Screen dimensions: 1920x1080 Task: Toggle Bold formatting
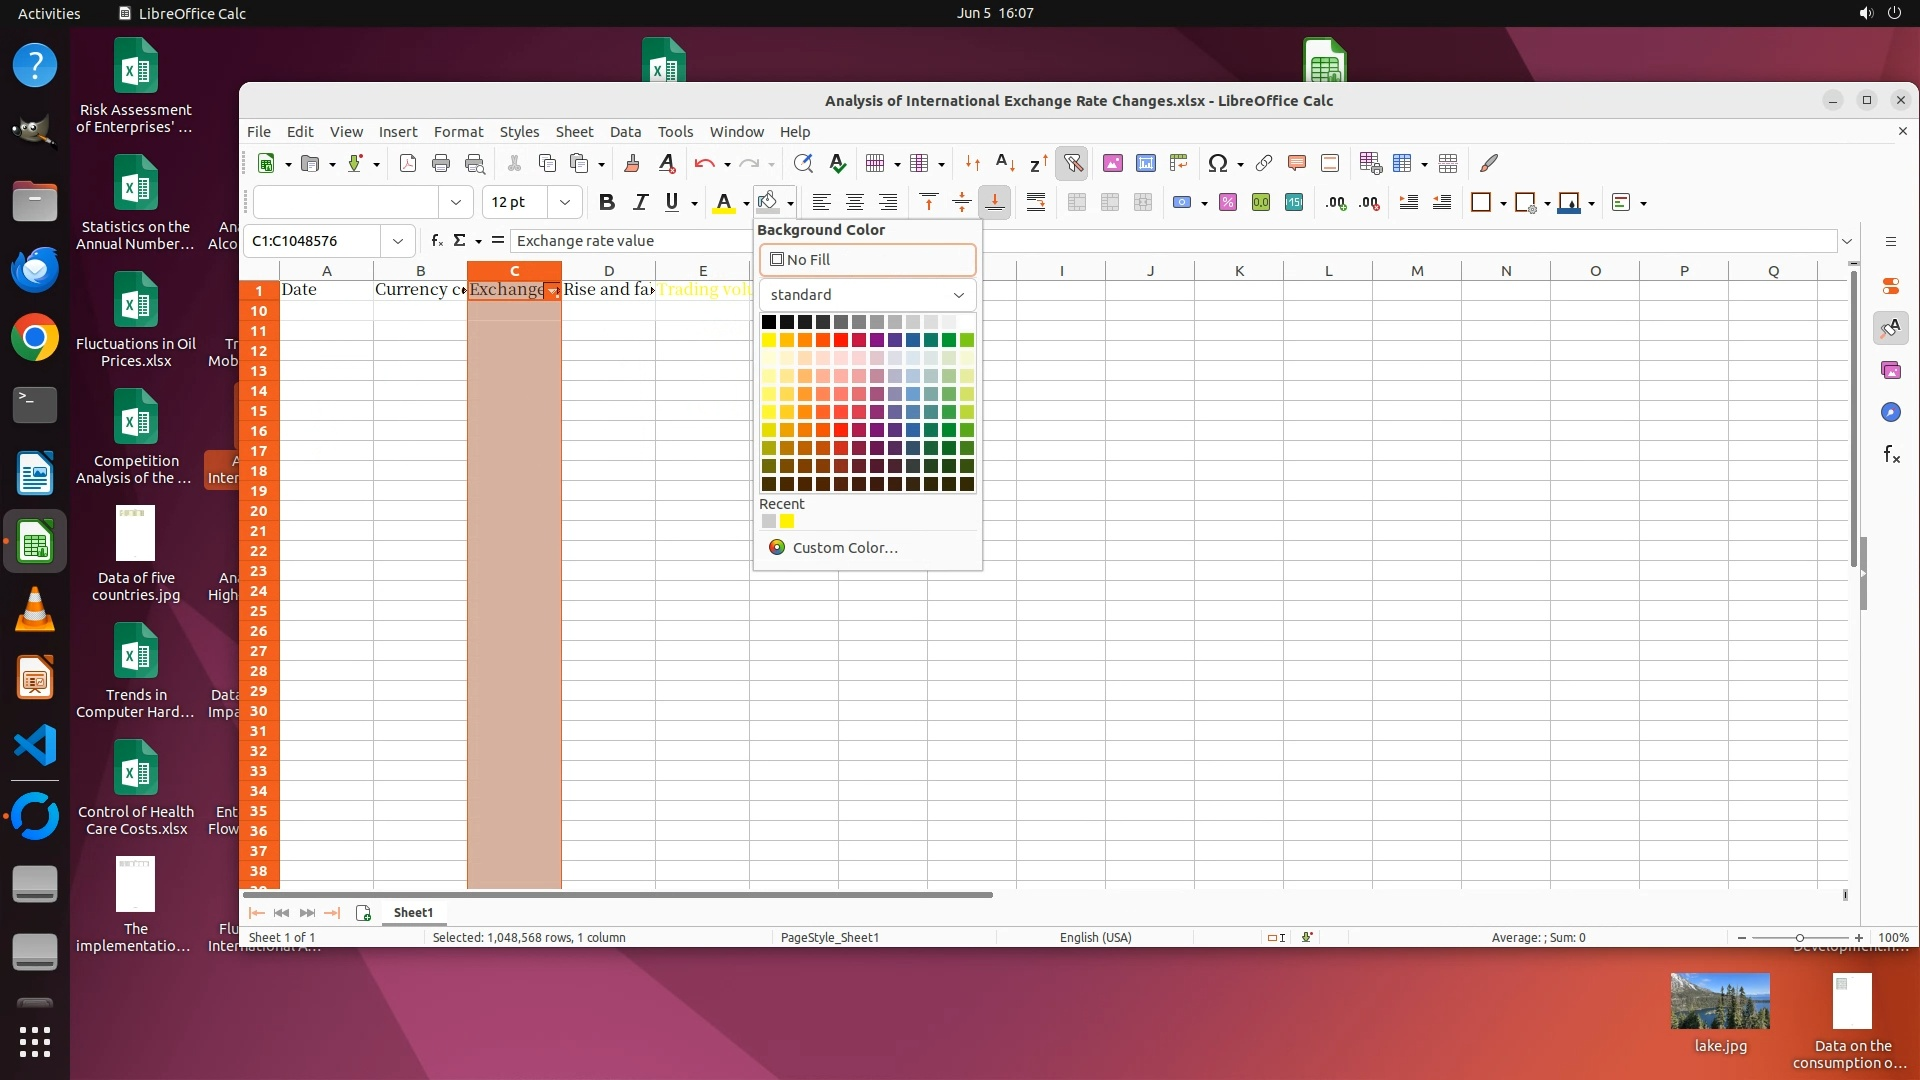(x=606, y=202)
